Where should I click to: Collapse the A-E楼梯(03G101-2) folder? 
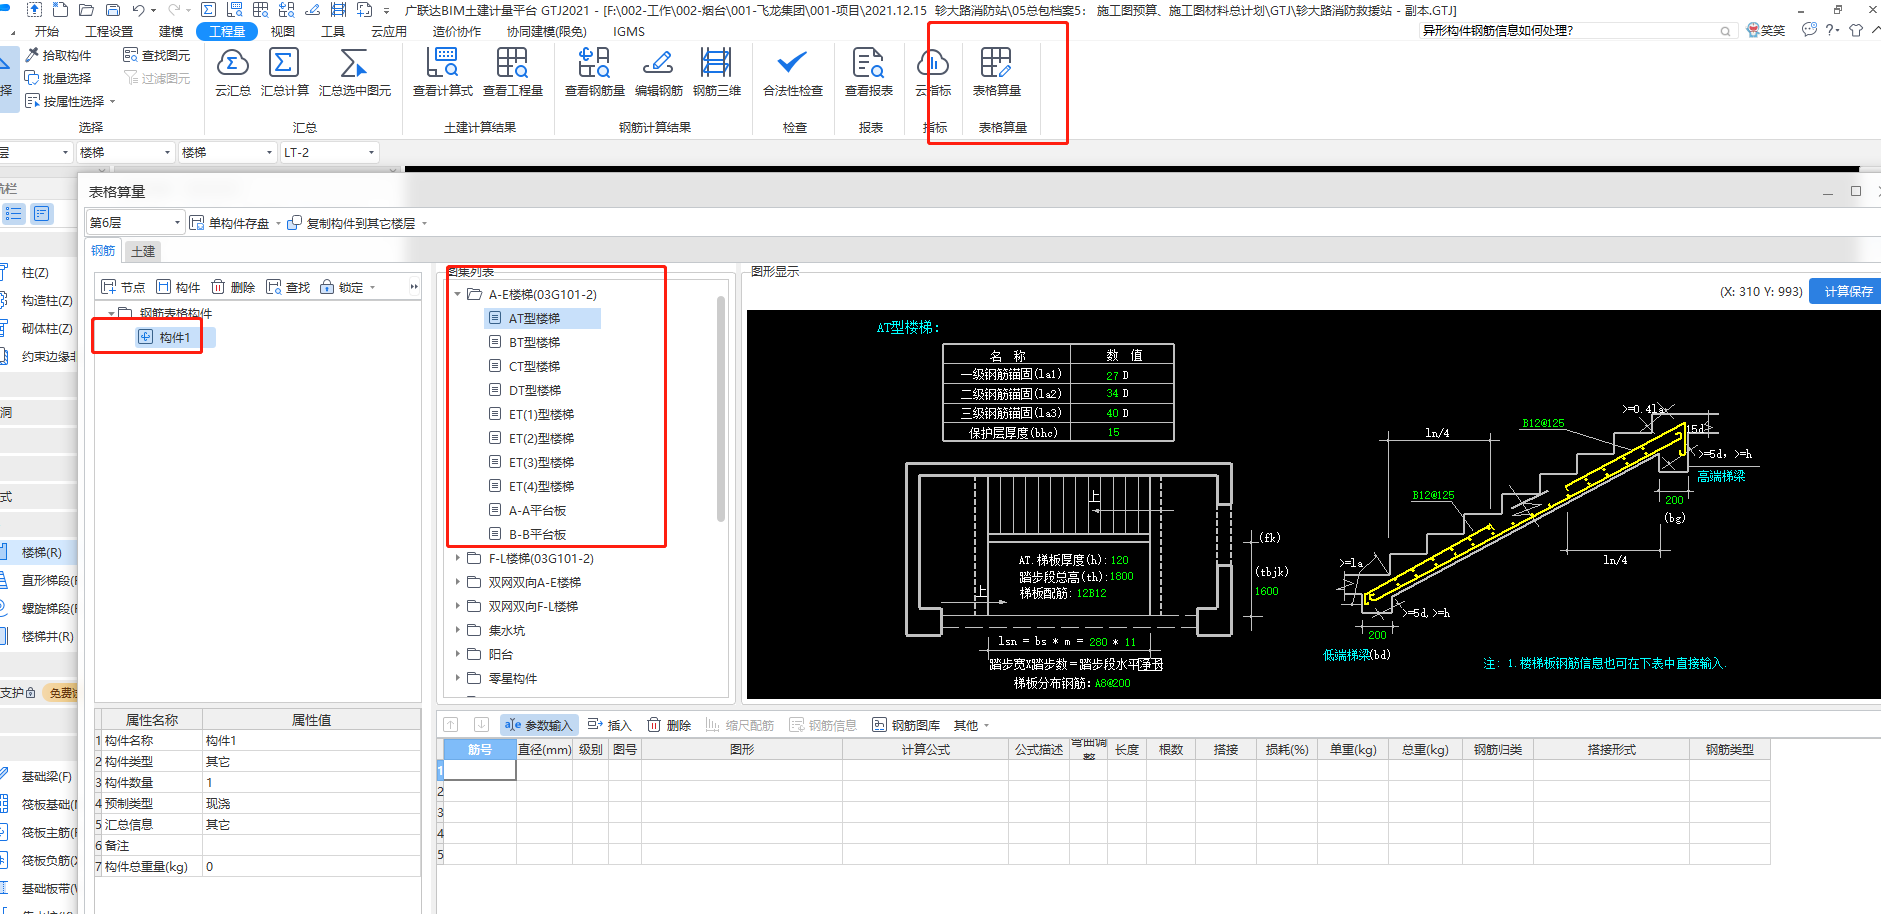pos(458,294)
